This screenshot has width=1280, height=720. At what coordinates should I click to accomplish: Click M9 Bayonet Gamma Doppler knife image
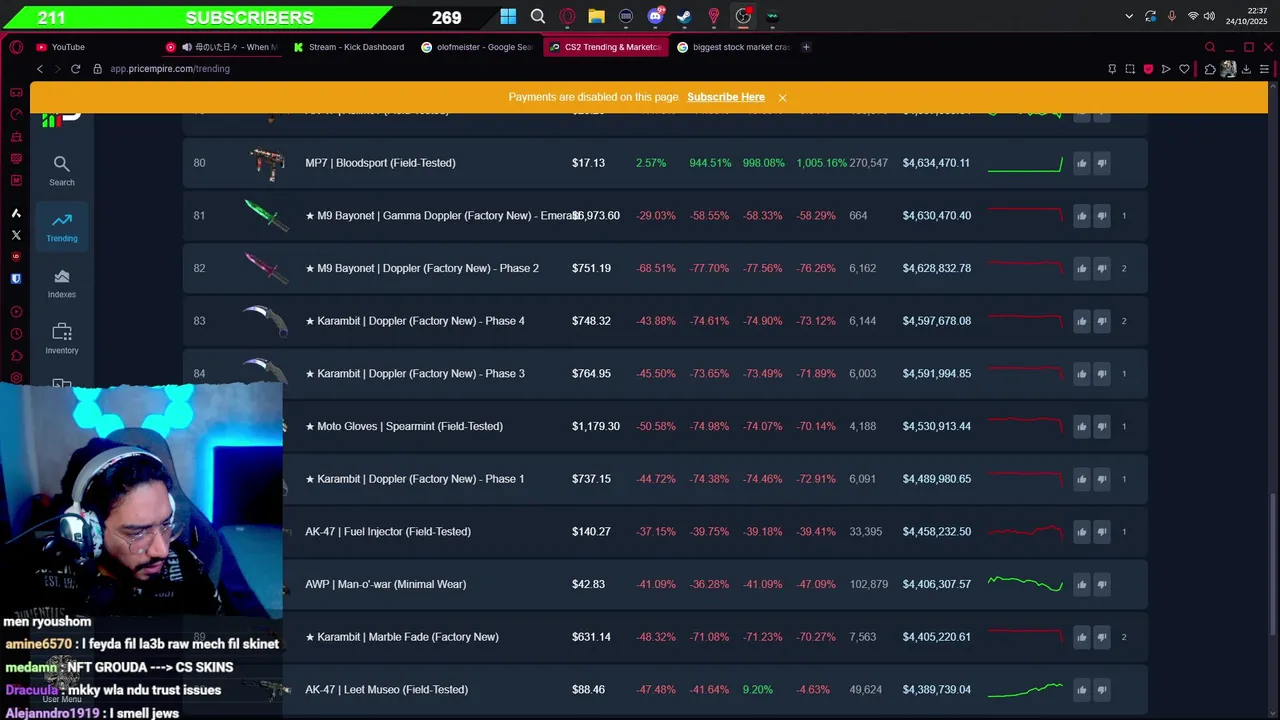point(266,215)
